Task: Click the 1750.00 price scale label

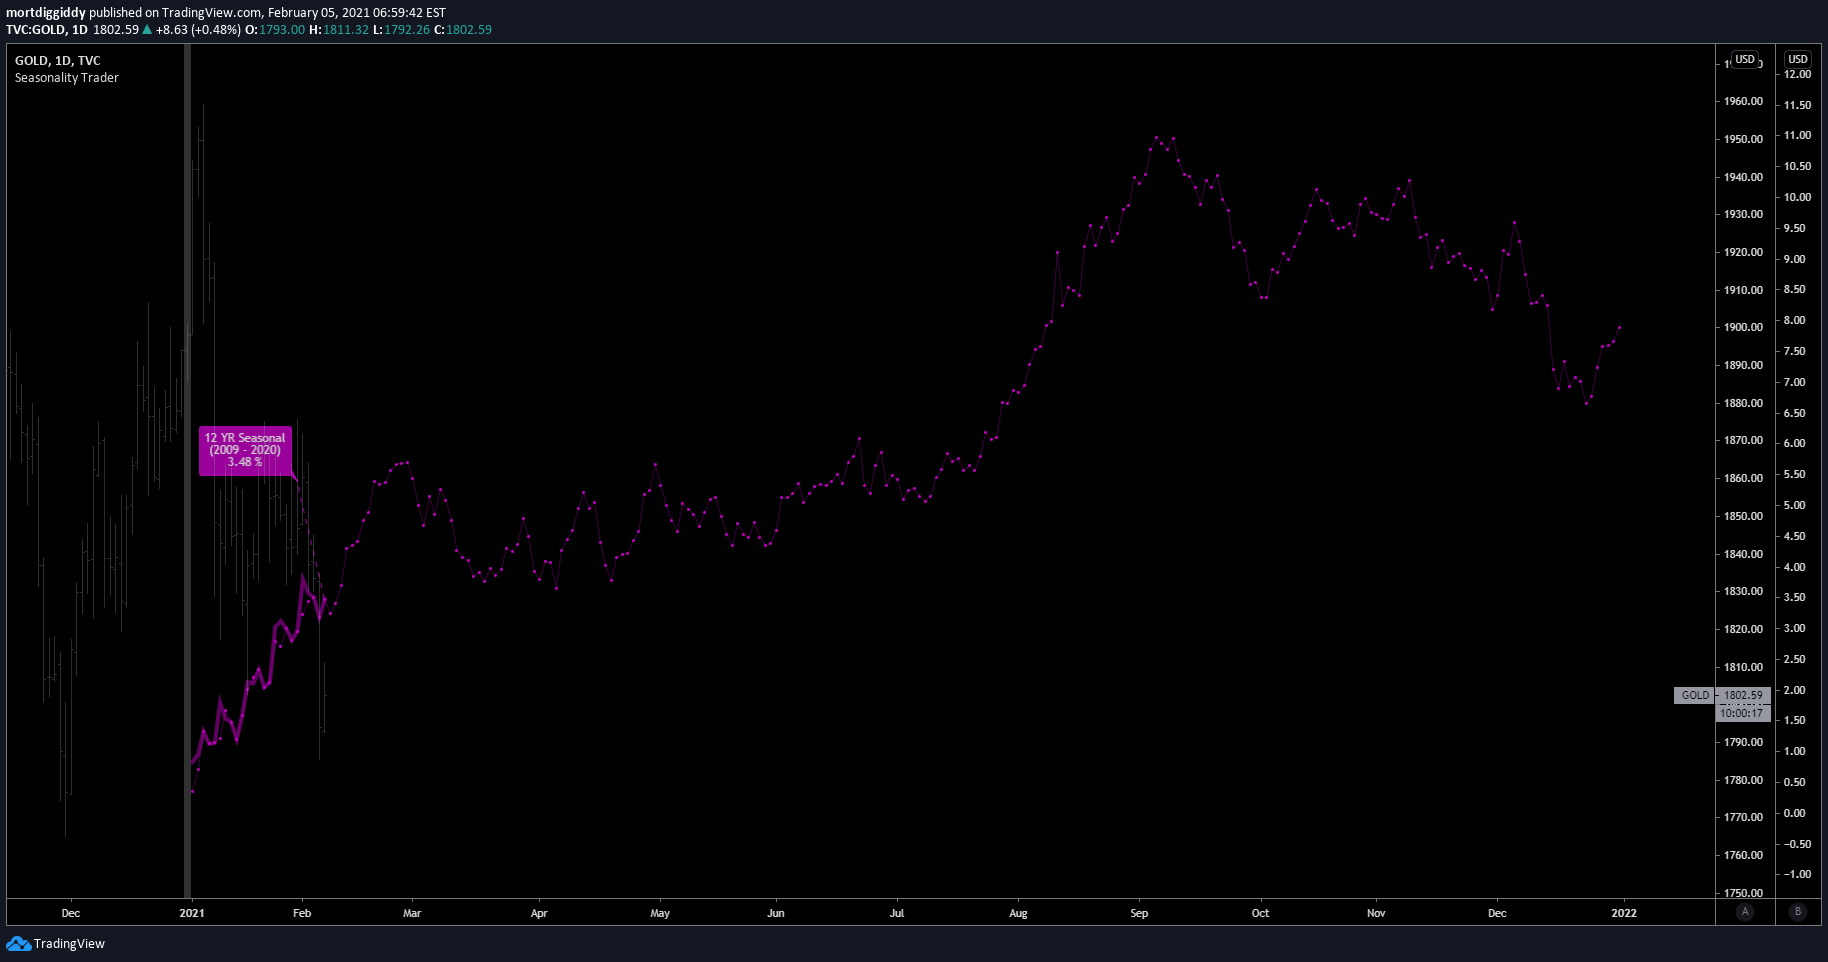Action: (1743, 893)
